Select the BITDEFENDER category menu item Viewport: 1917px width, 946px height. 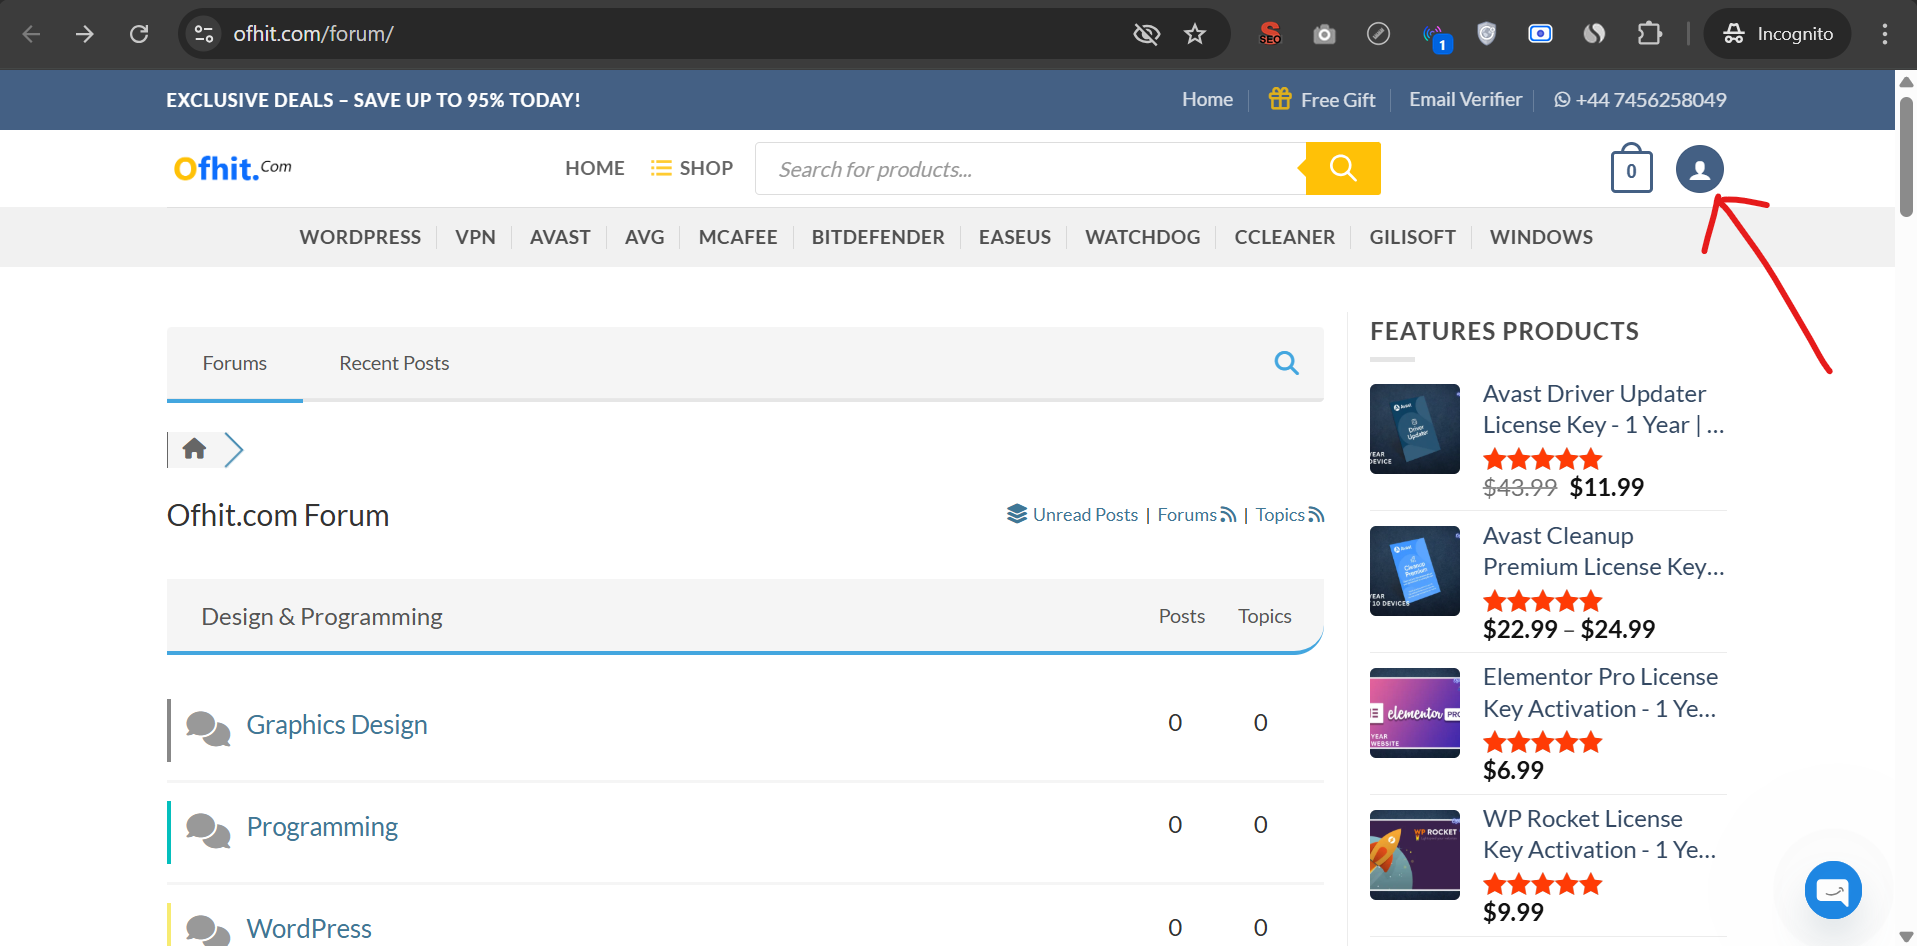877,237
